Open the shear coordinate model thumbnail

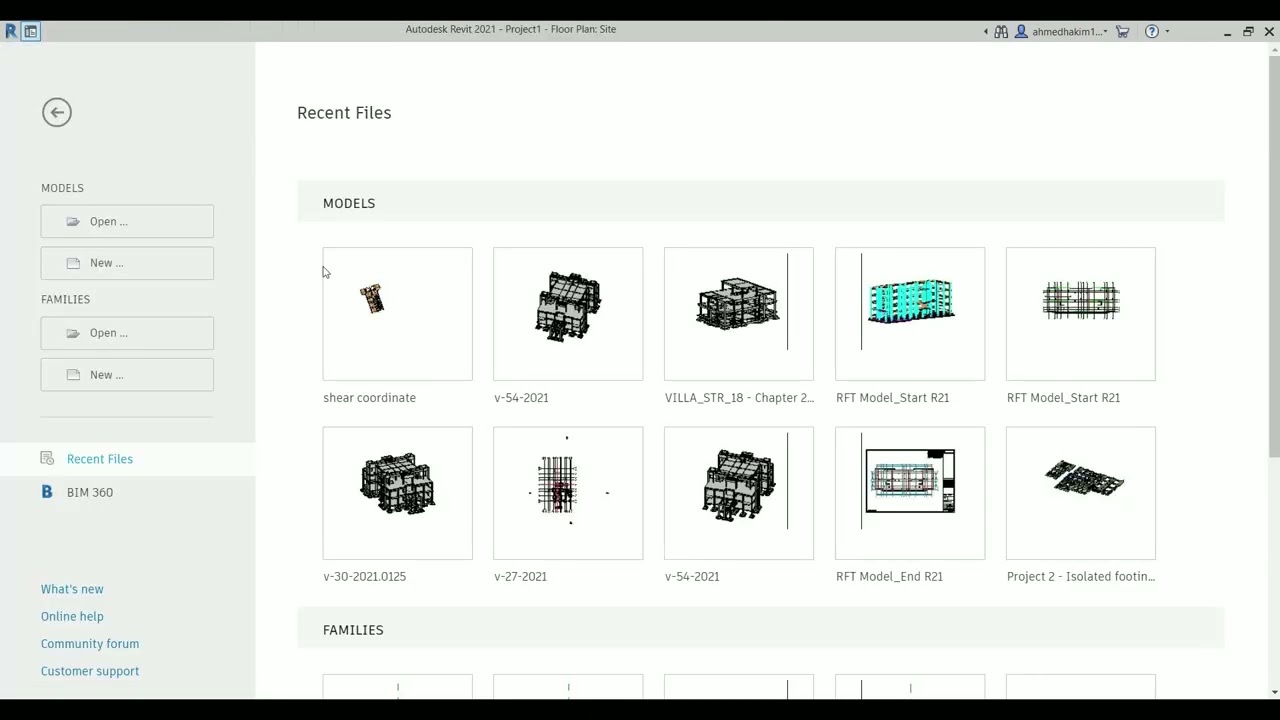397,314
